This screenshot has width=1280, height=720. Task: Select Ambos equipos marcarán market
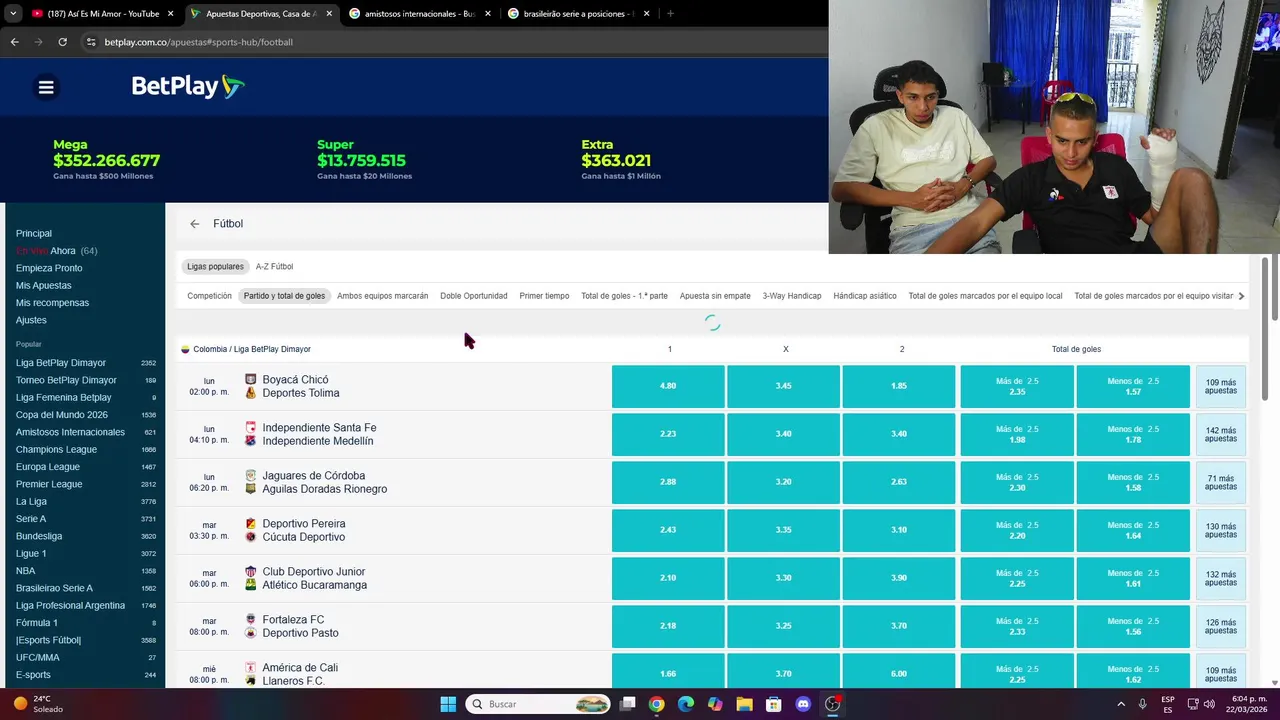pyautogui.click(x=382, y=296)
